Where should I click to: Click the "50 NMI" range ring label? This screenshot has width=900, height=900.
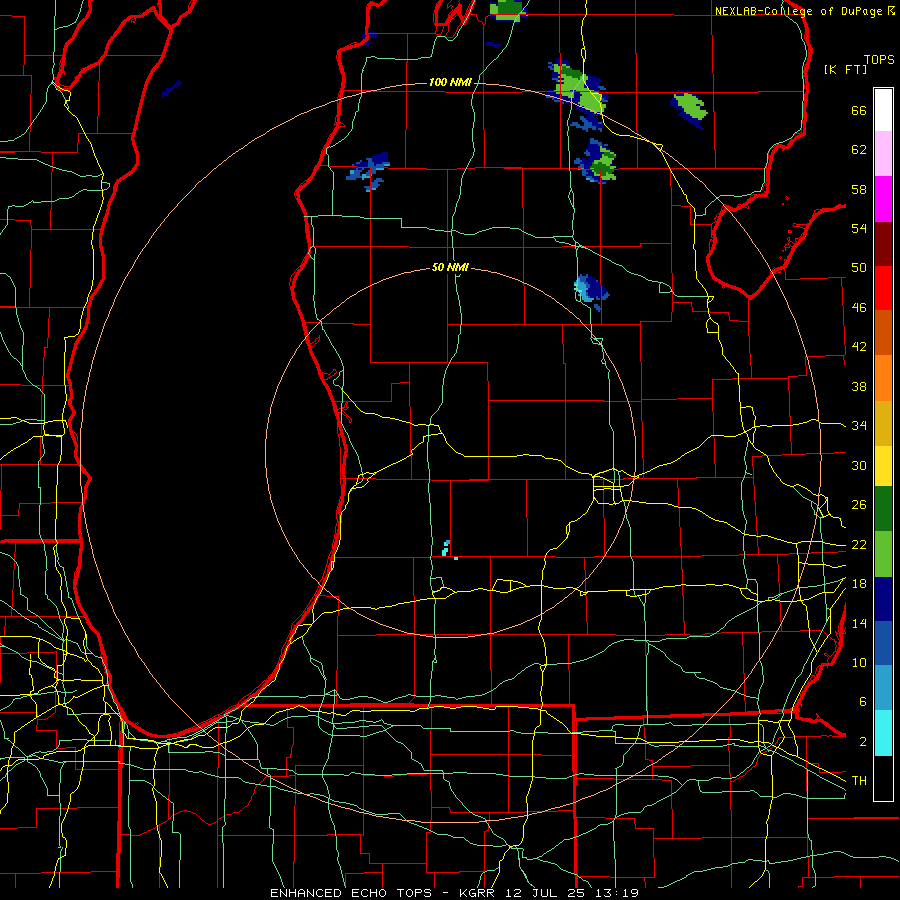click(x=450, y=267)
